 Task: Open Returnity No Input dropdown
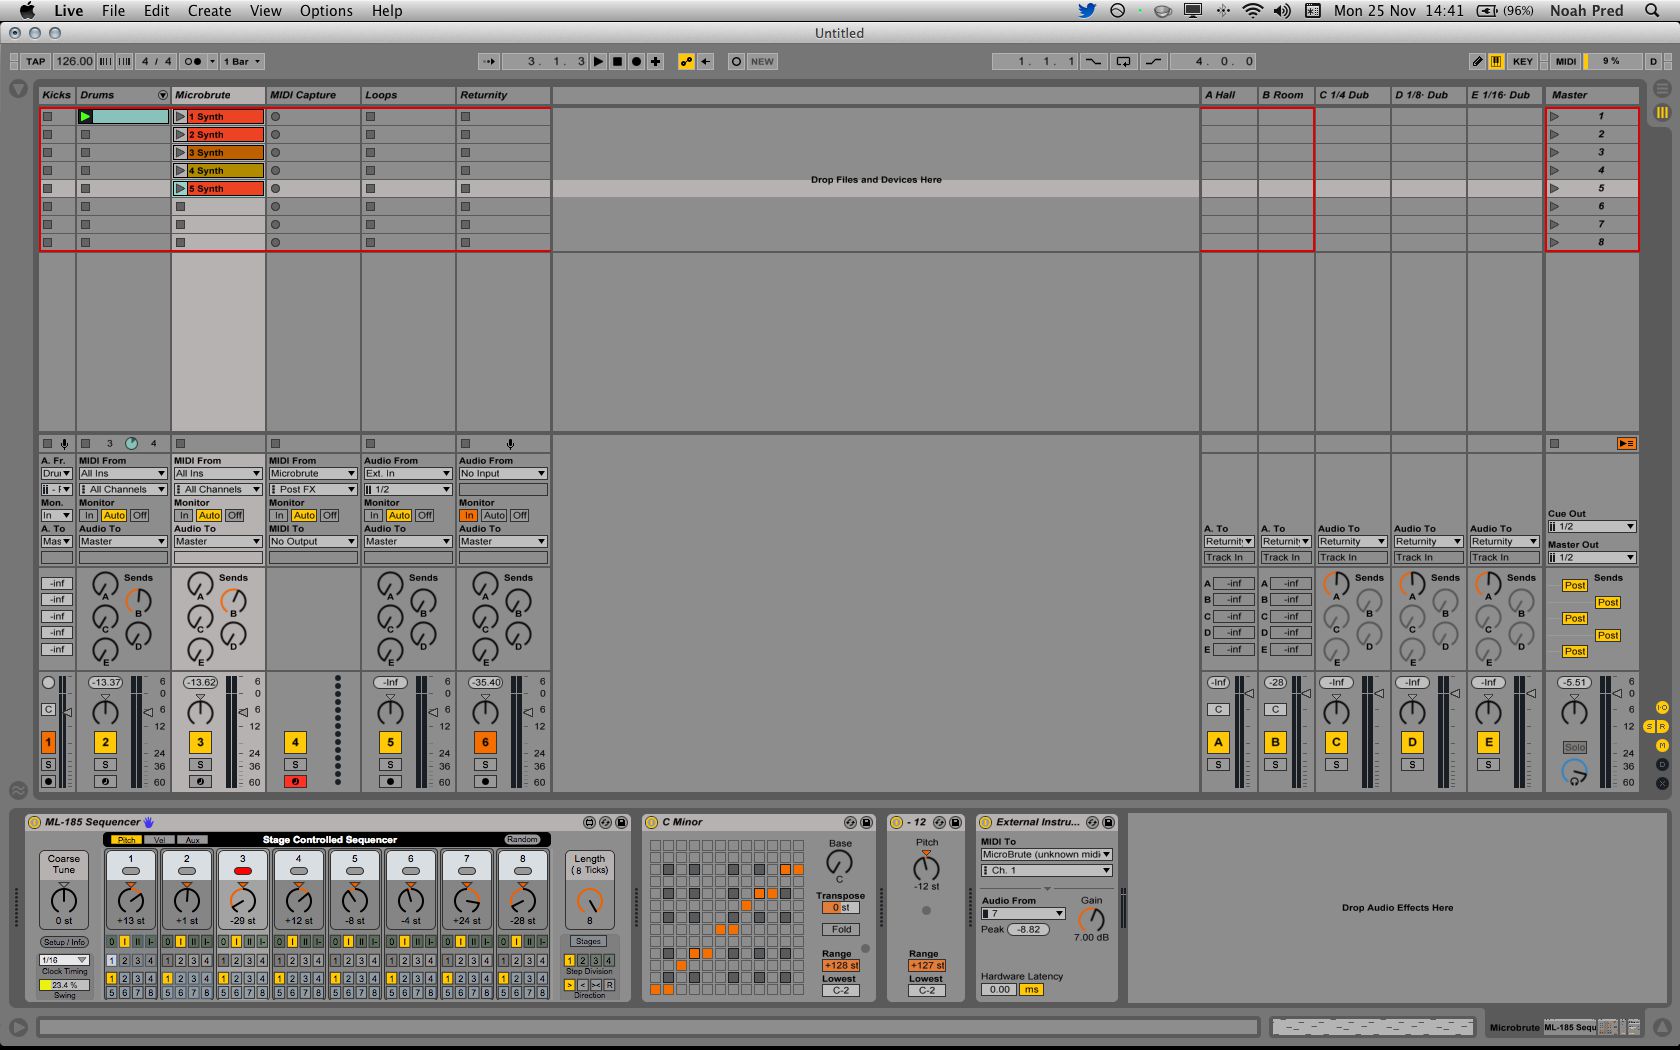tap(503, 474)
